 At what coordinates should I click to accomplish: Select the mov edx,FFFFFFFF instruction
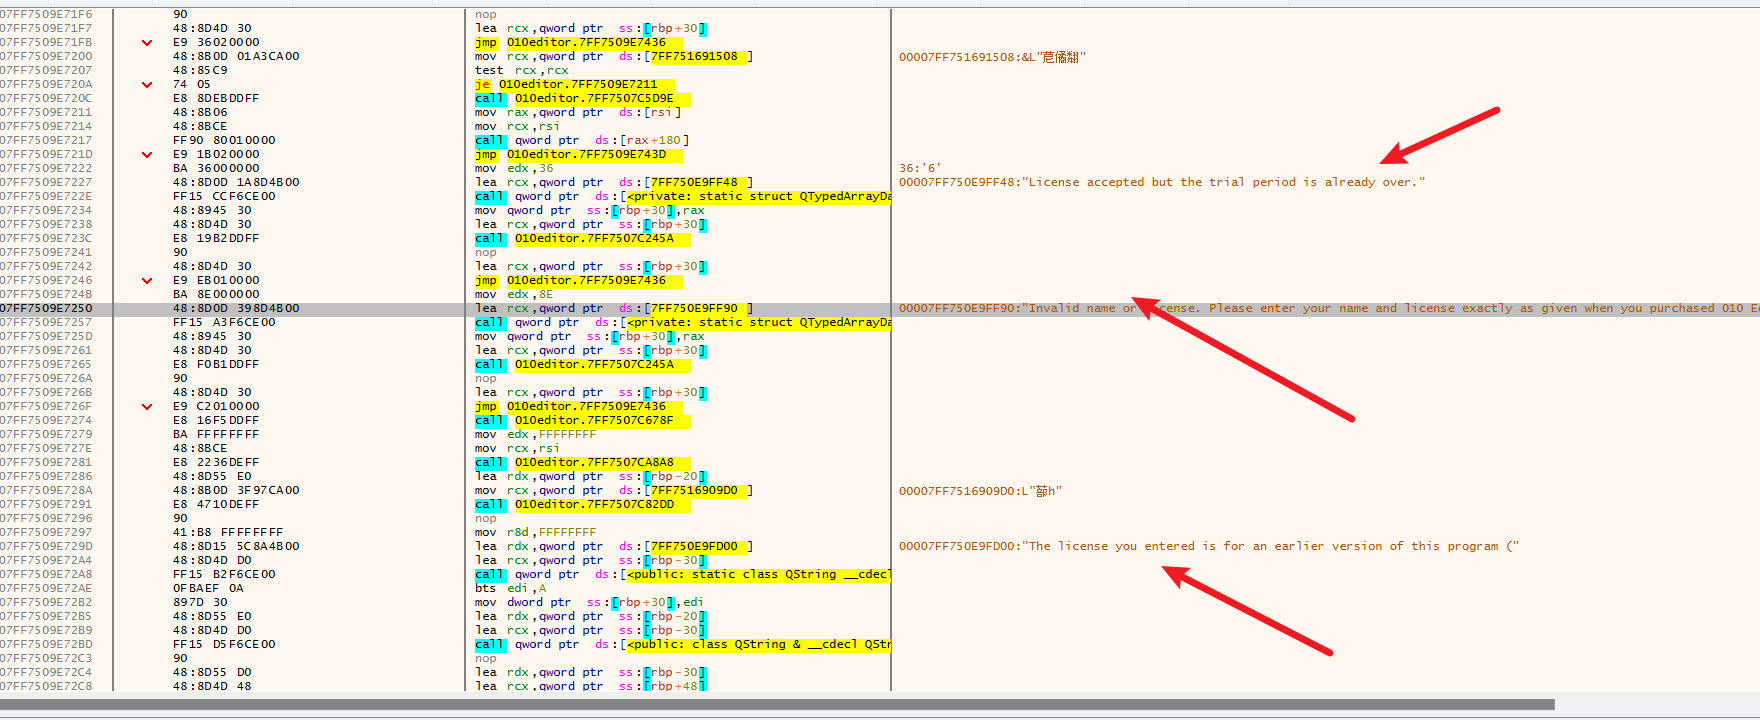[x=535, y=435]
